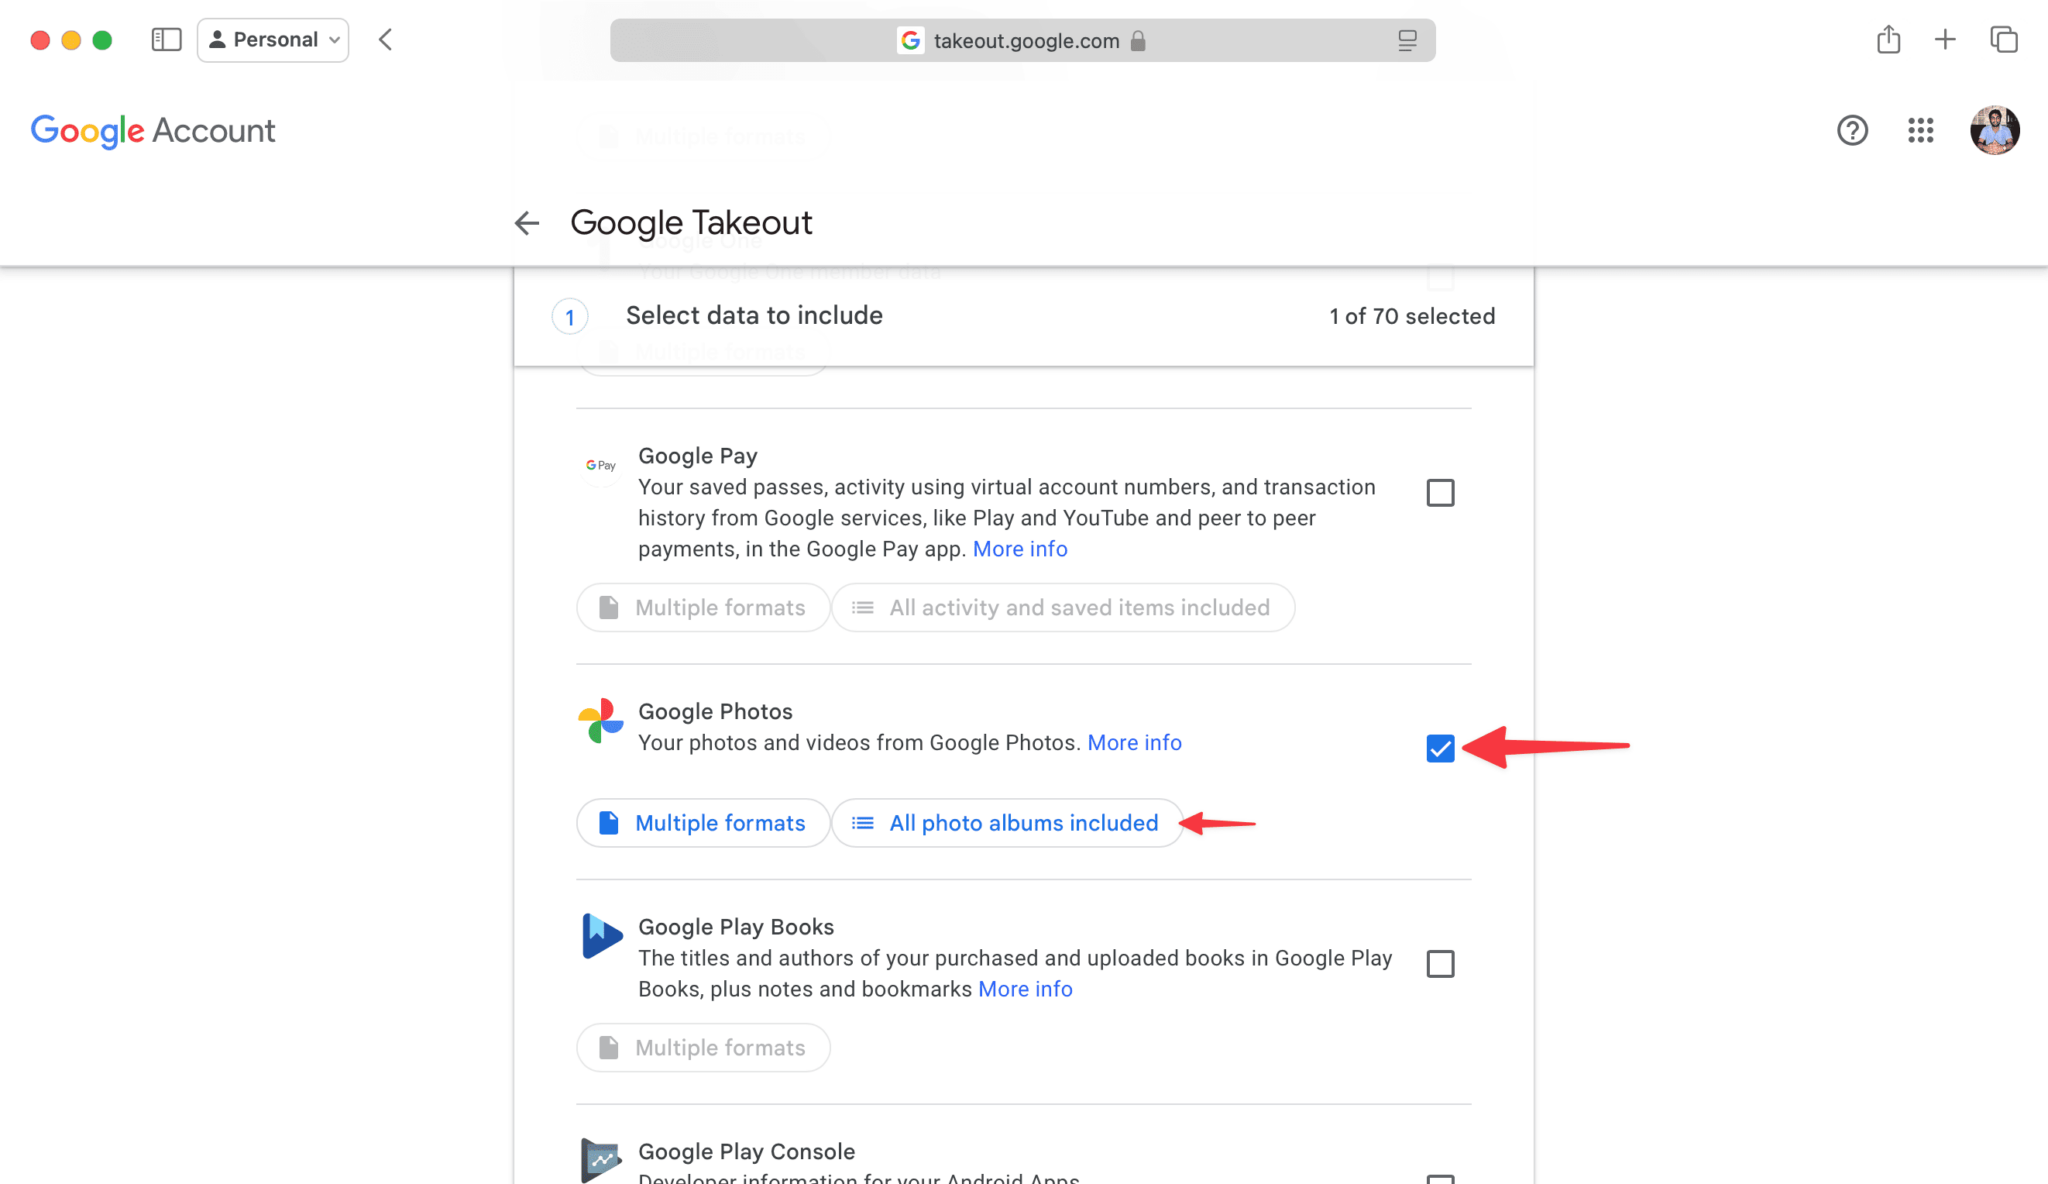Open Google Photos More info link
The height and width of the screenshot is (1184, 2048).
click(x=1134, y=743)
